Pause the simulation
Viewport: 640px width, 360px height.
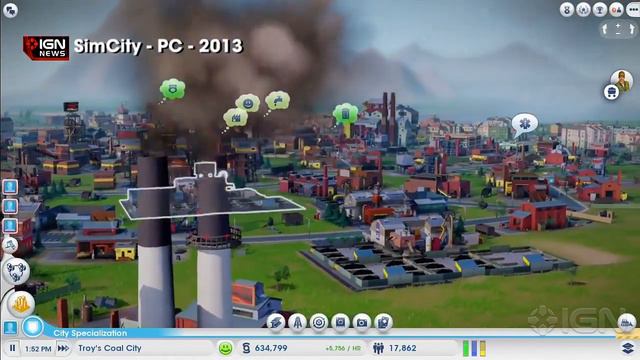12,348
